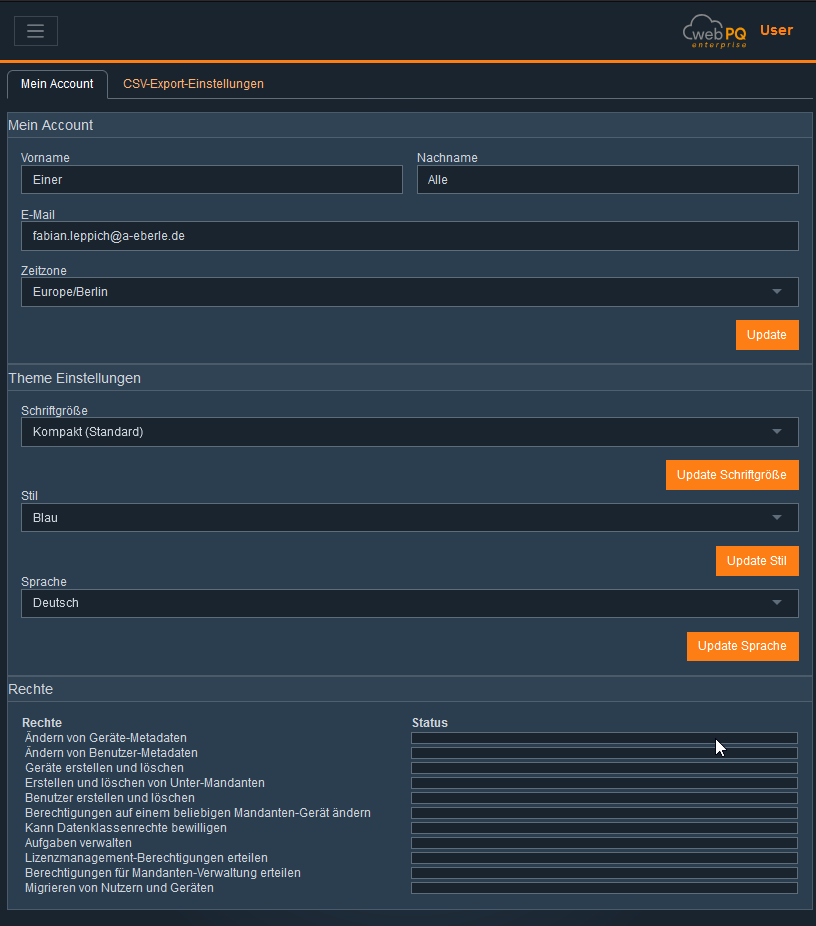
Task: Click the Update Schriftgröße button
Action: coord(732,475)
